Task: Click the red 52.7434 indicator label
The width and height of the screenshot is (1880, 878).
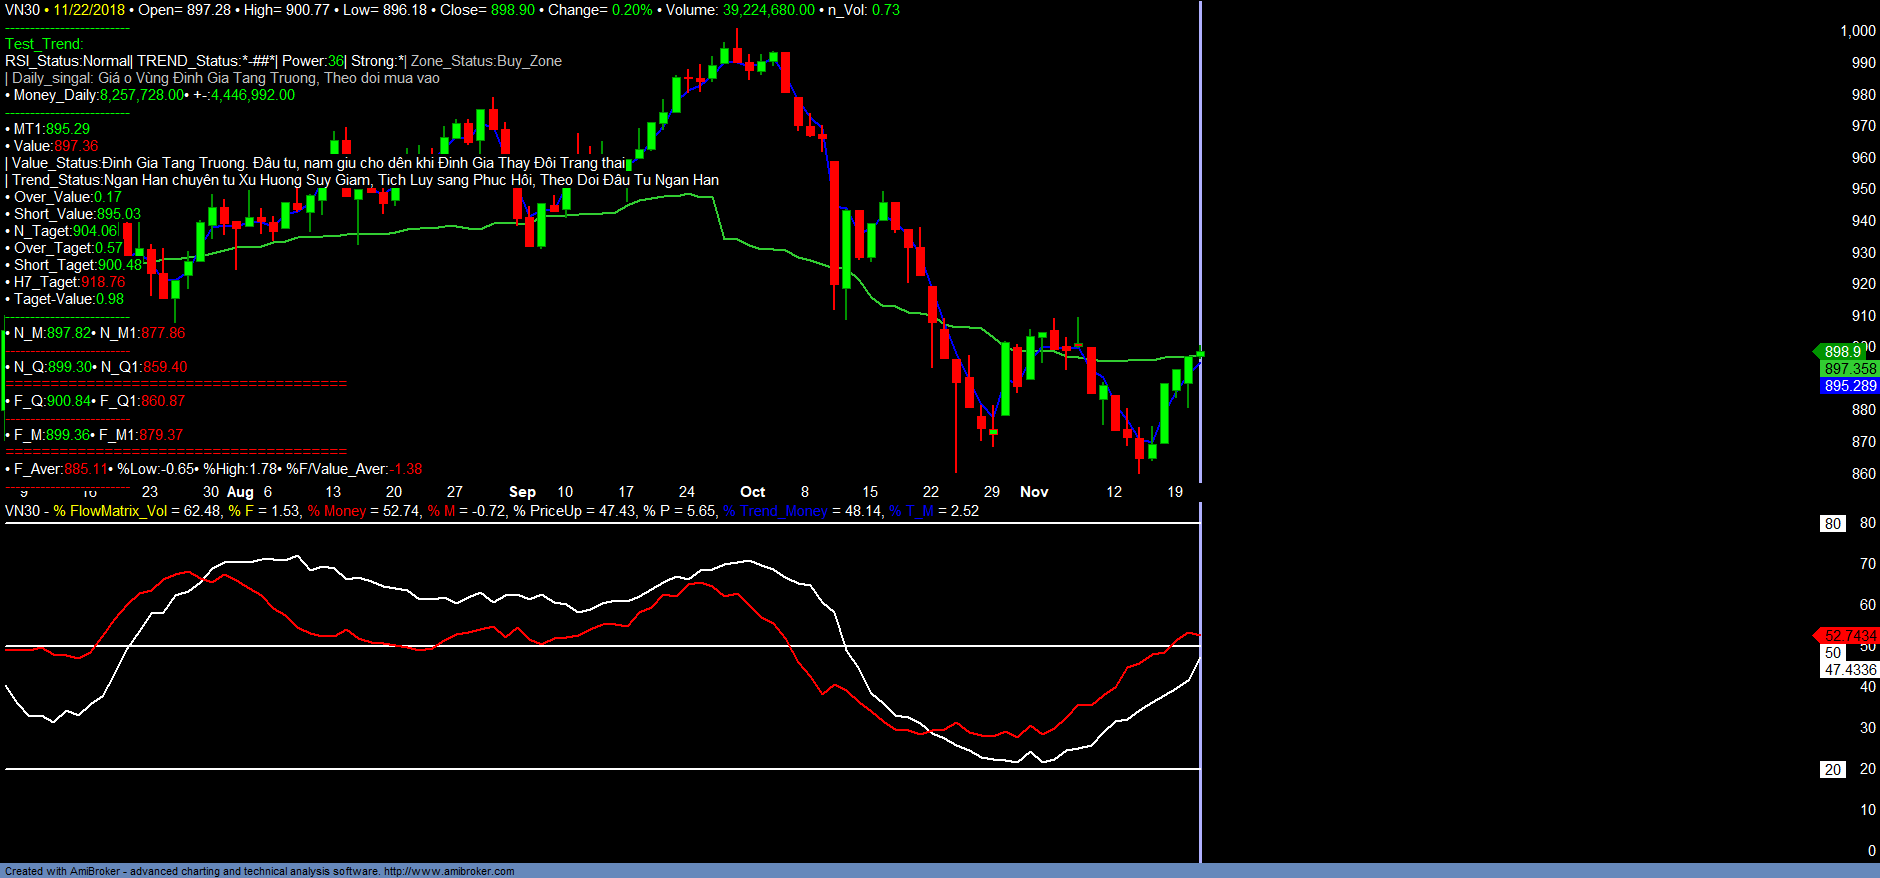Action: tap(1849, 636)
